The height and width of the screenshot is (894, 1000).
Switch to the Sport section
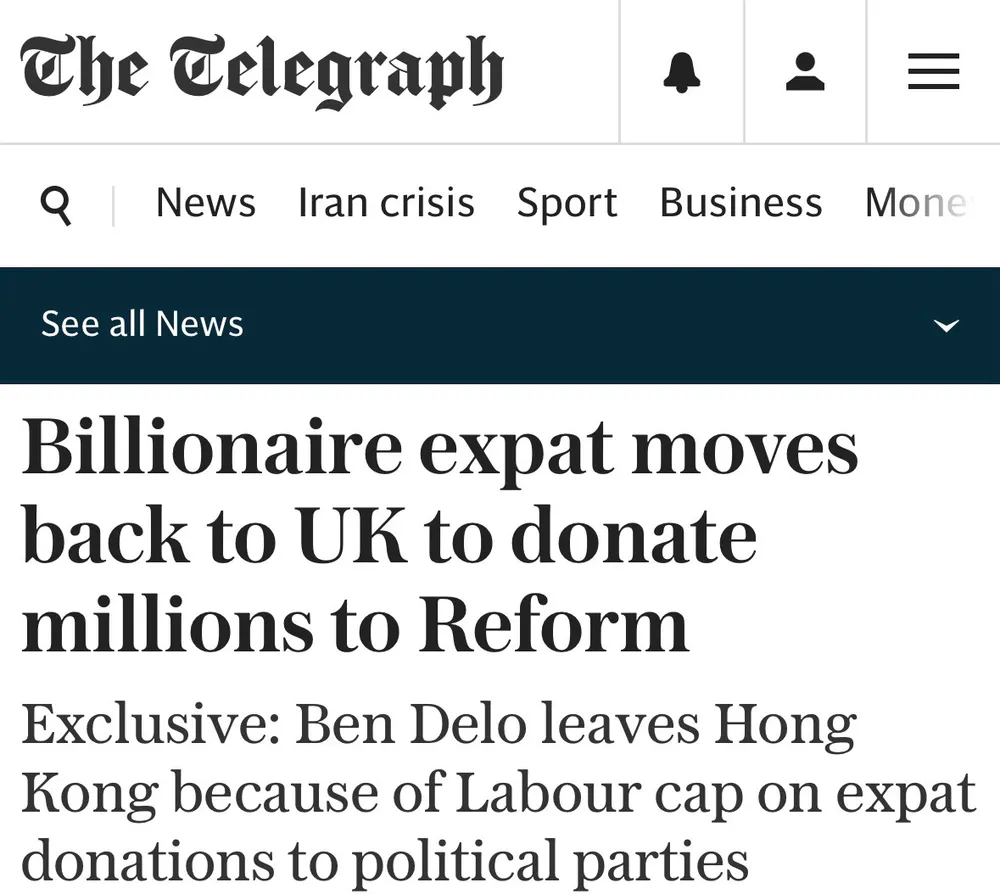click(x=567, y=203)
